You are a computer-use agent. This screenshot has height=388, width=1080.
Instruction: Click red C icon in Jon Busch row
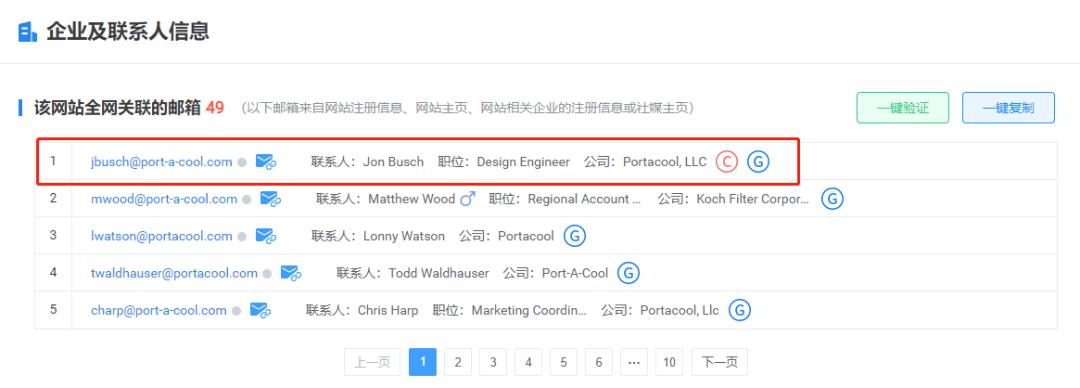point(726,162)
